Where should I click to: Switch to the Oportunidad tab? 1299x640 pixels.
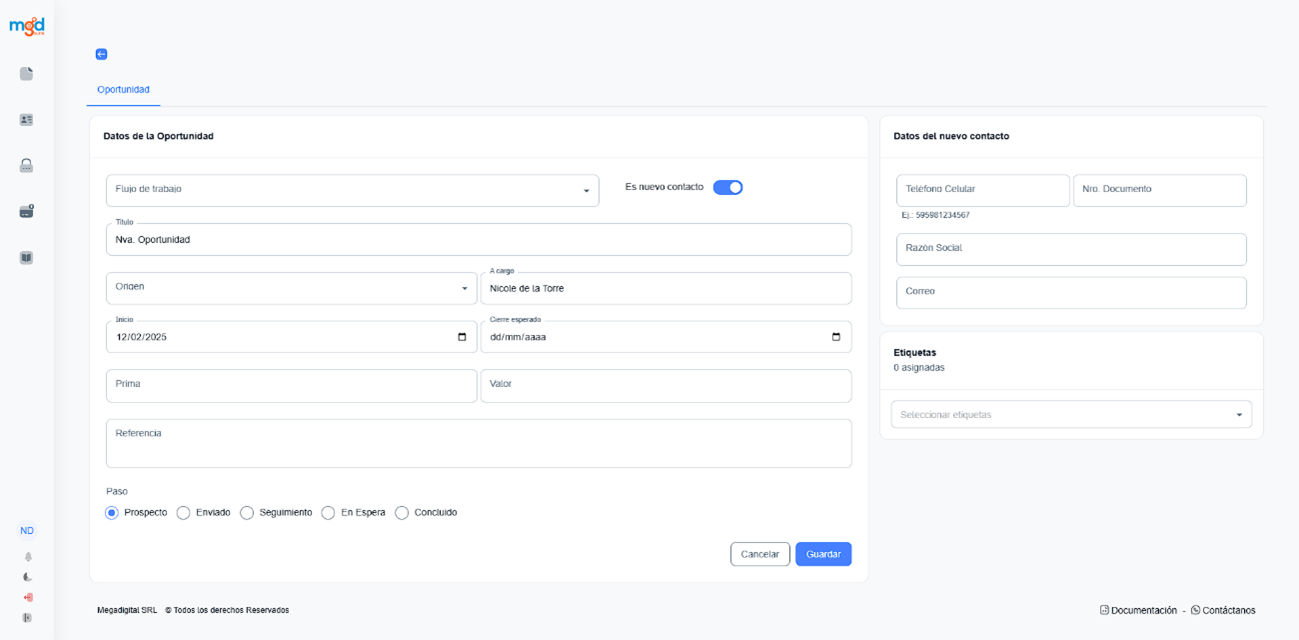[x=123, y=90]
